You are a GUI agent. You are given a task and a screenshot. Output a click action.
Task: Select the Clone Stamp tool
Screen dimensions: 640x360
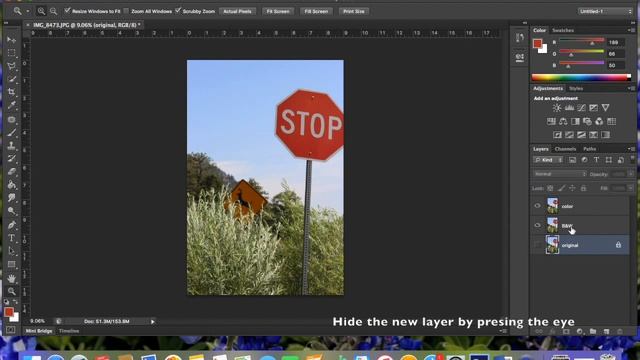pos(11,145)
